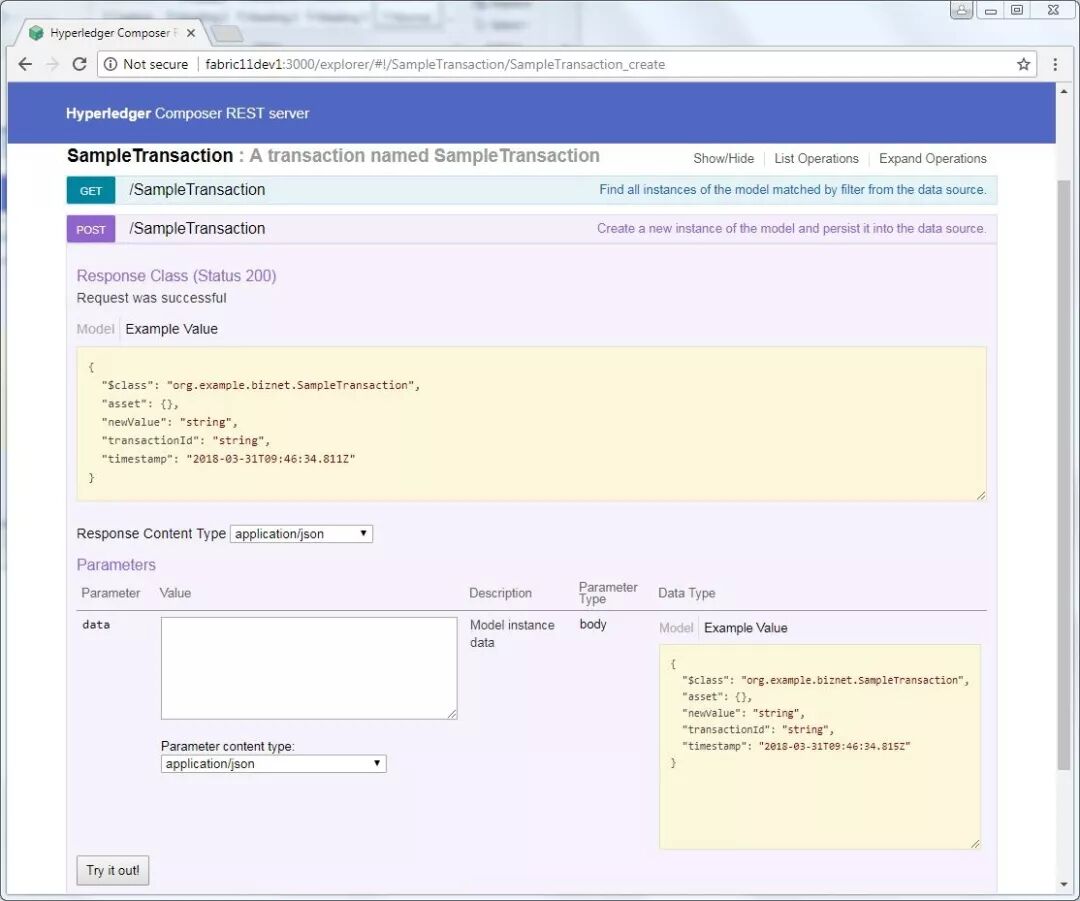Click the Chrome user profile icon

[x=962, y=10]
